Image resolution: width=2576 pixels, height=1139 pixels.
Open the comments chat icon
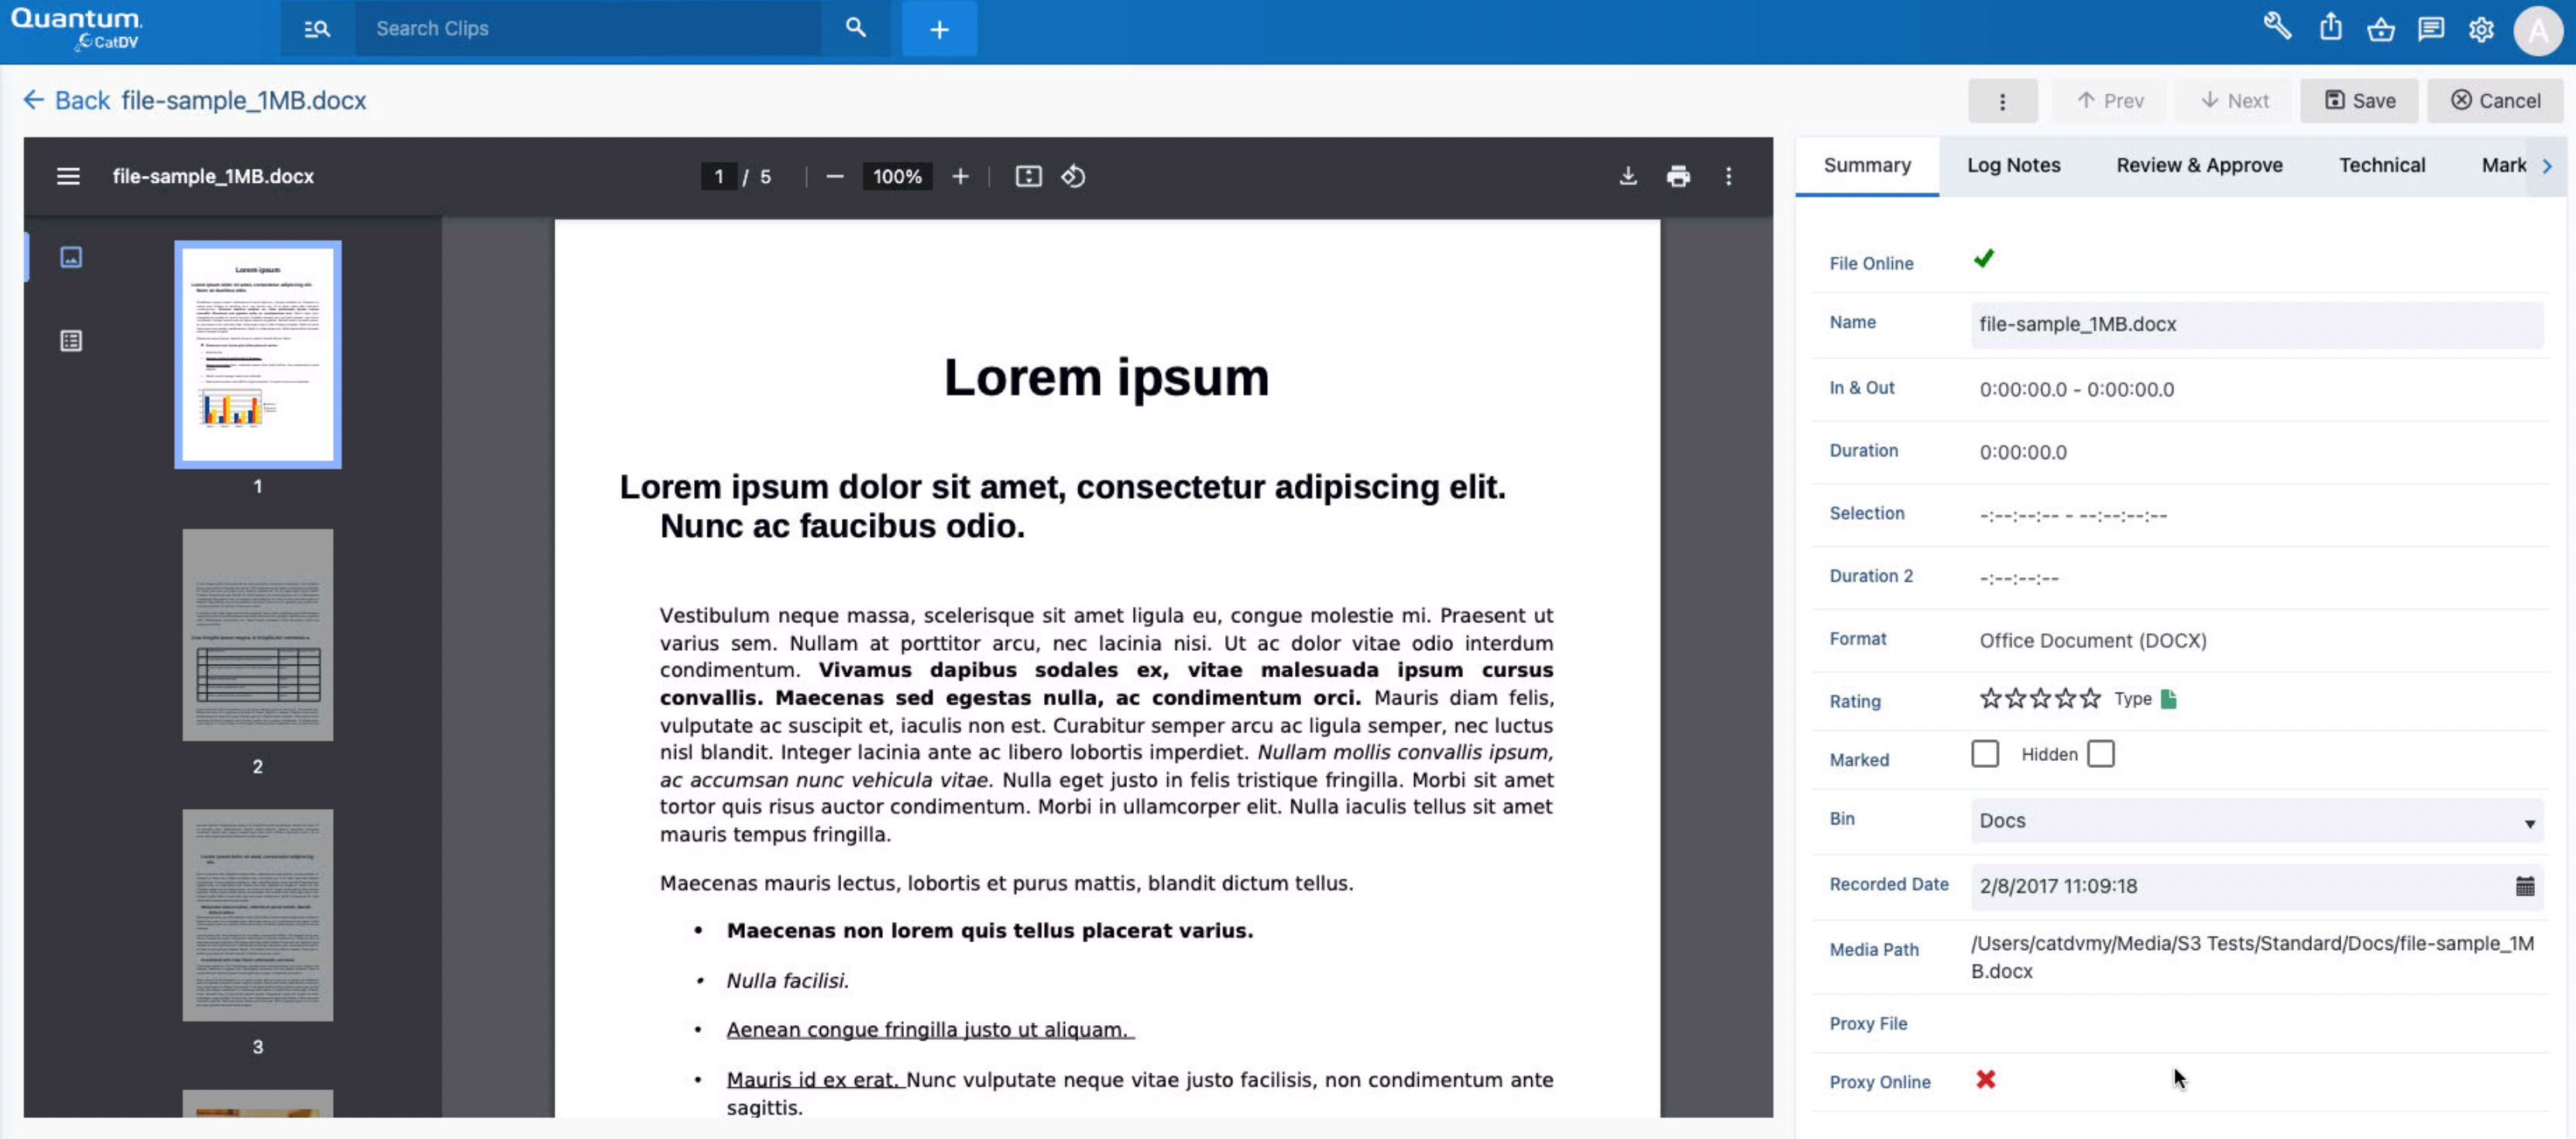(2431, 29)
